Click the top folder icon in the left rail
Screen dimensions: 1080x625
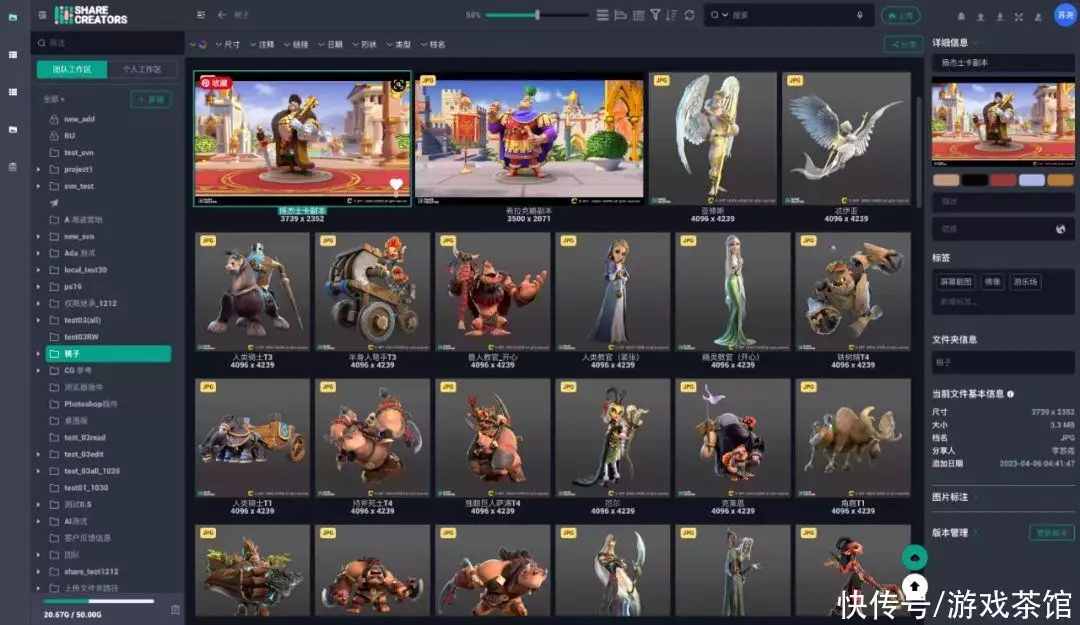[x=13, y=17]
